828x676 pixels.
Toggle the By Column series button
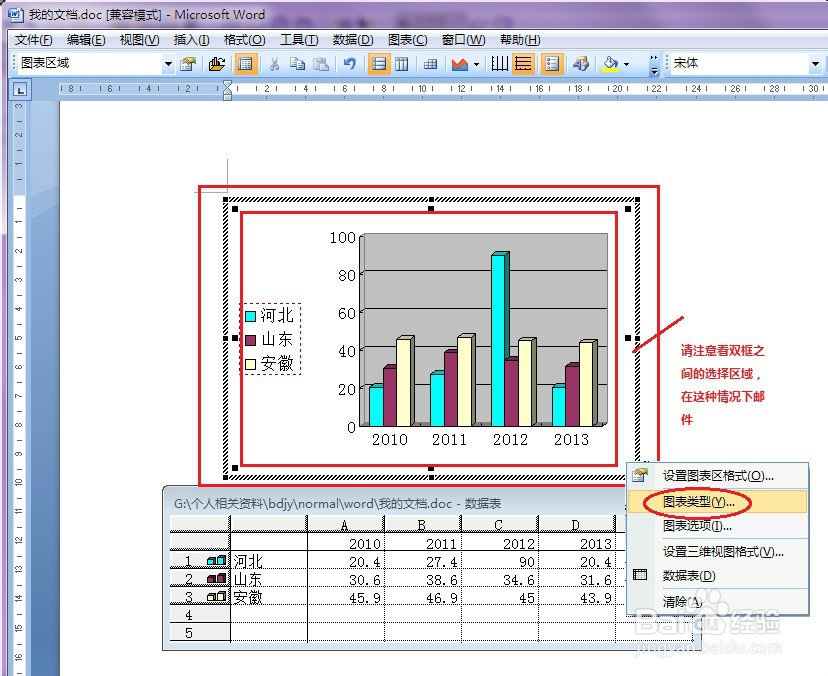pos(402,64)
